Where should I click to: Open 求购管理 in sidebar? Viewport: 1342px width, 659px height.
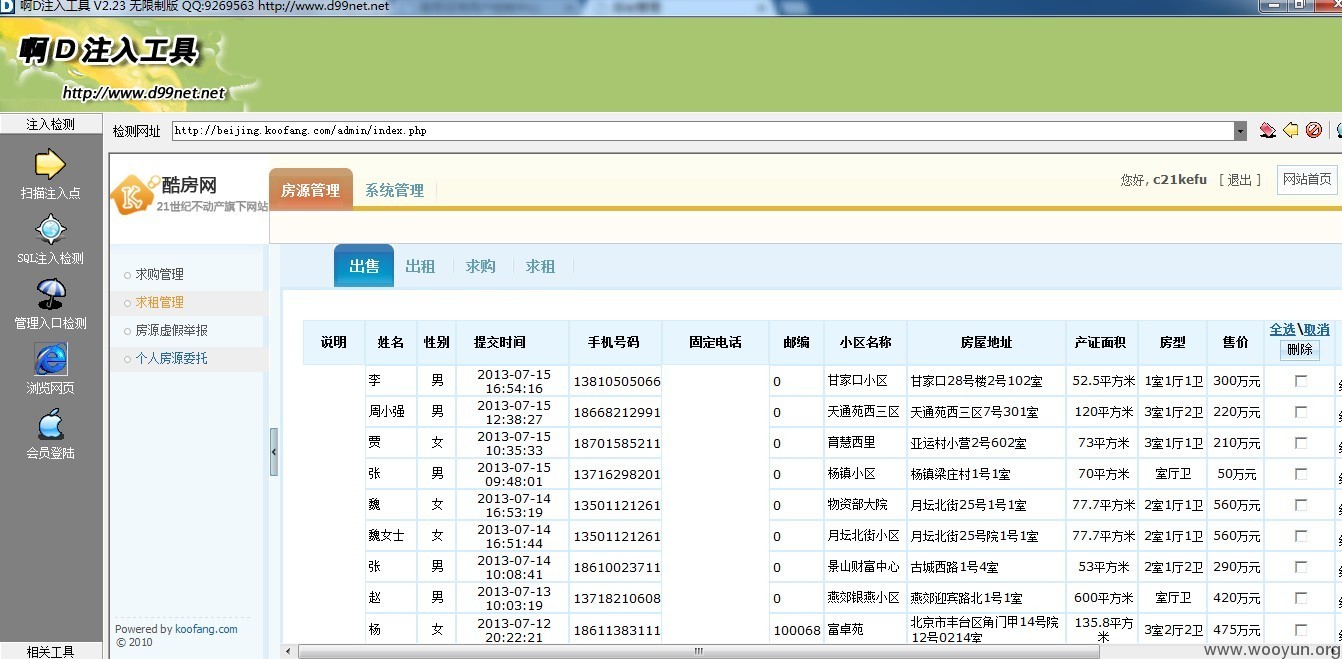coord(159,274)
